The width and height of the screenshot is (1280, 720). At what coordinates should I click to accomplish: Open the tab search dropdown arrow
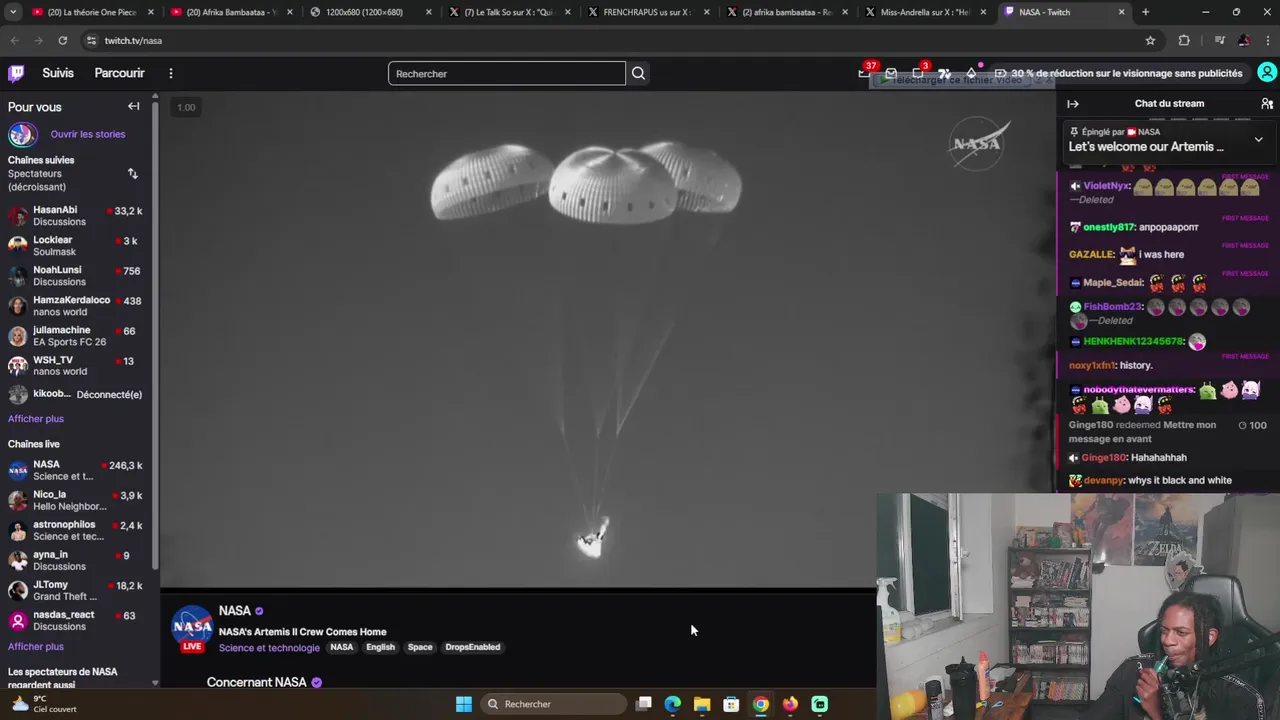pyautogui.click(x=14, y=12)
